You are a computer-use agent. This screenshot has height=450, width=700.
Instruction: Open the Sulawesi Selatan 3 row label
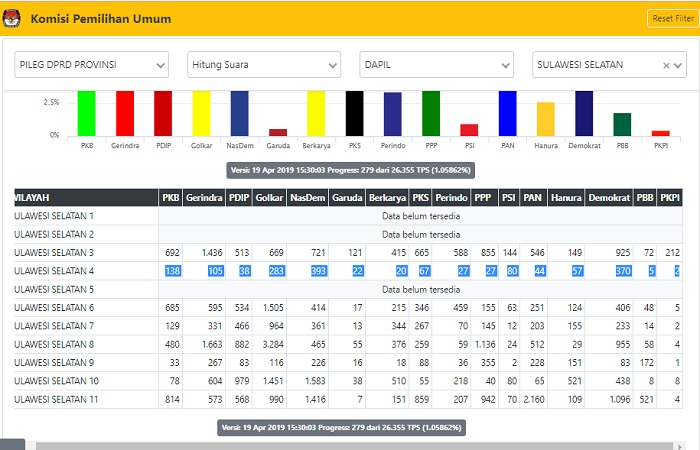(66, 252)
